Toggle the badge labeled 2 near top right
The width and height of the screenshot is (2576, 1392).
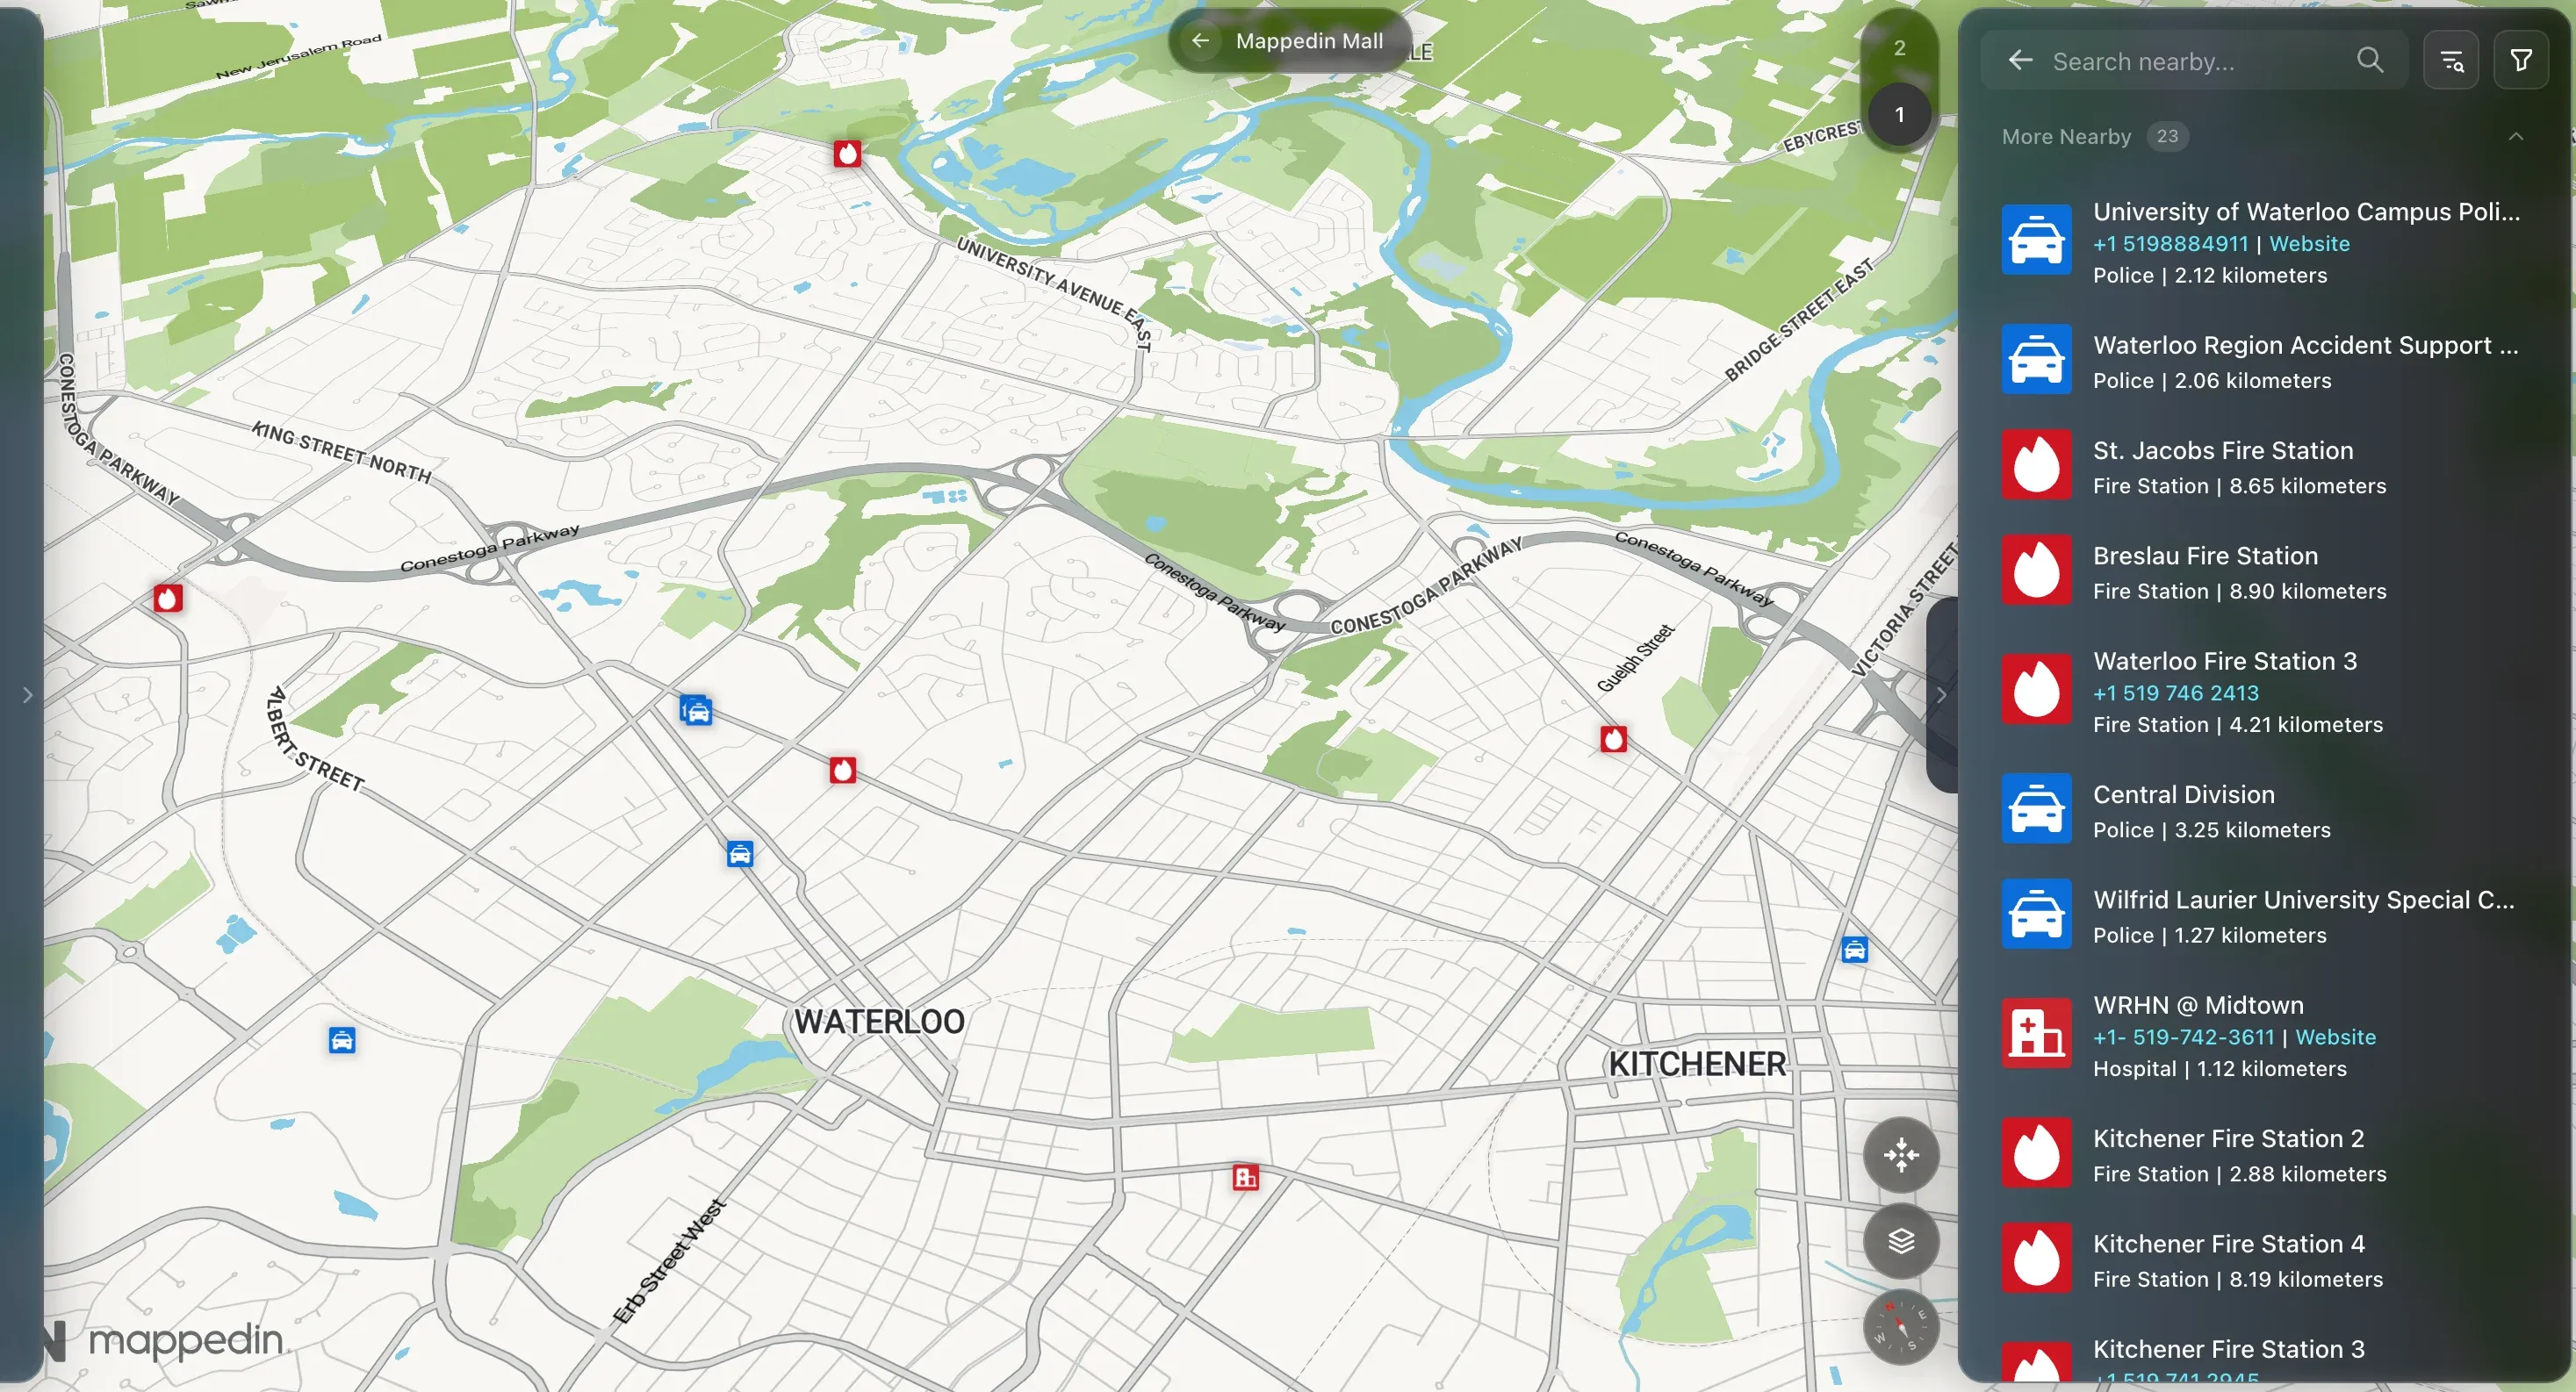click(1899, 47)
